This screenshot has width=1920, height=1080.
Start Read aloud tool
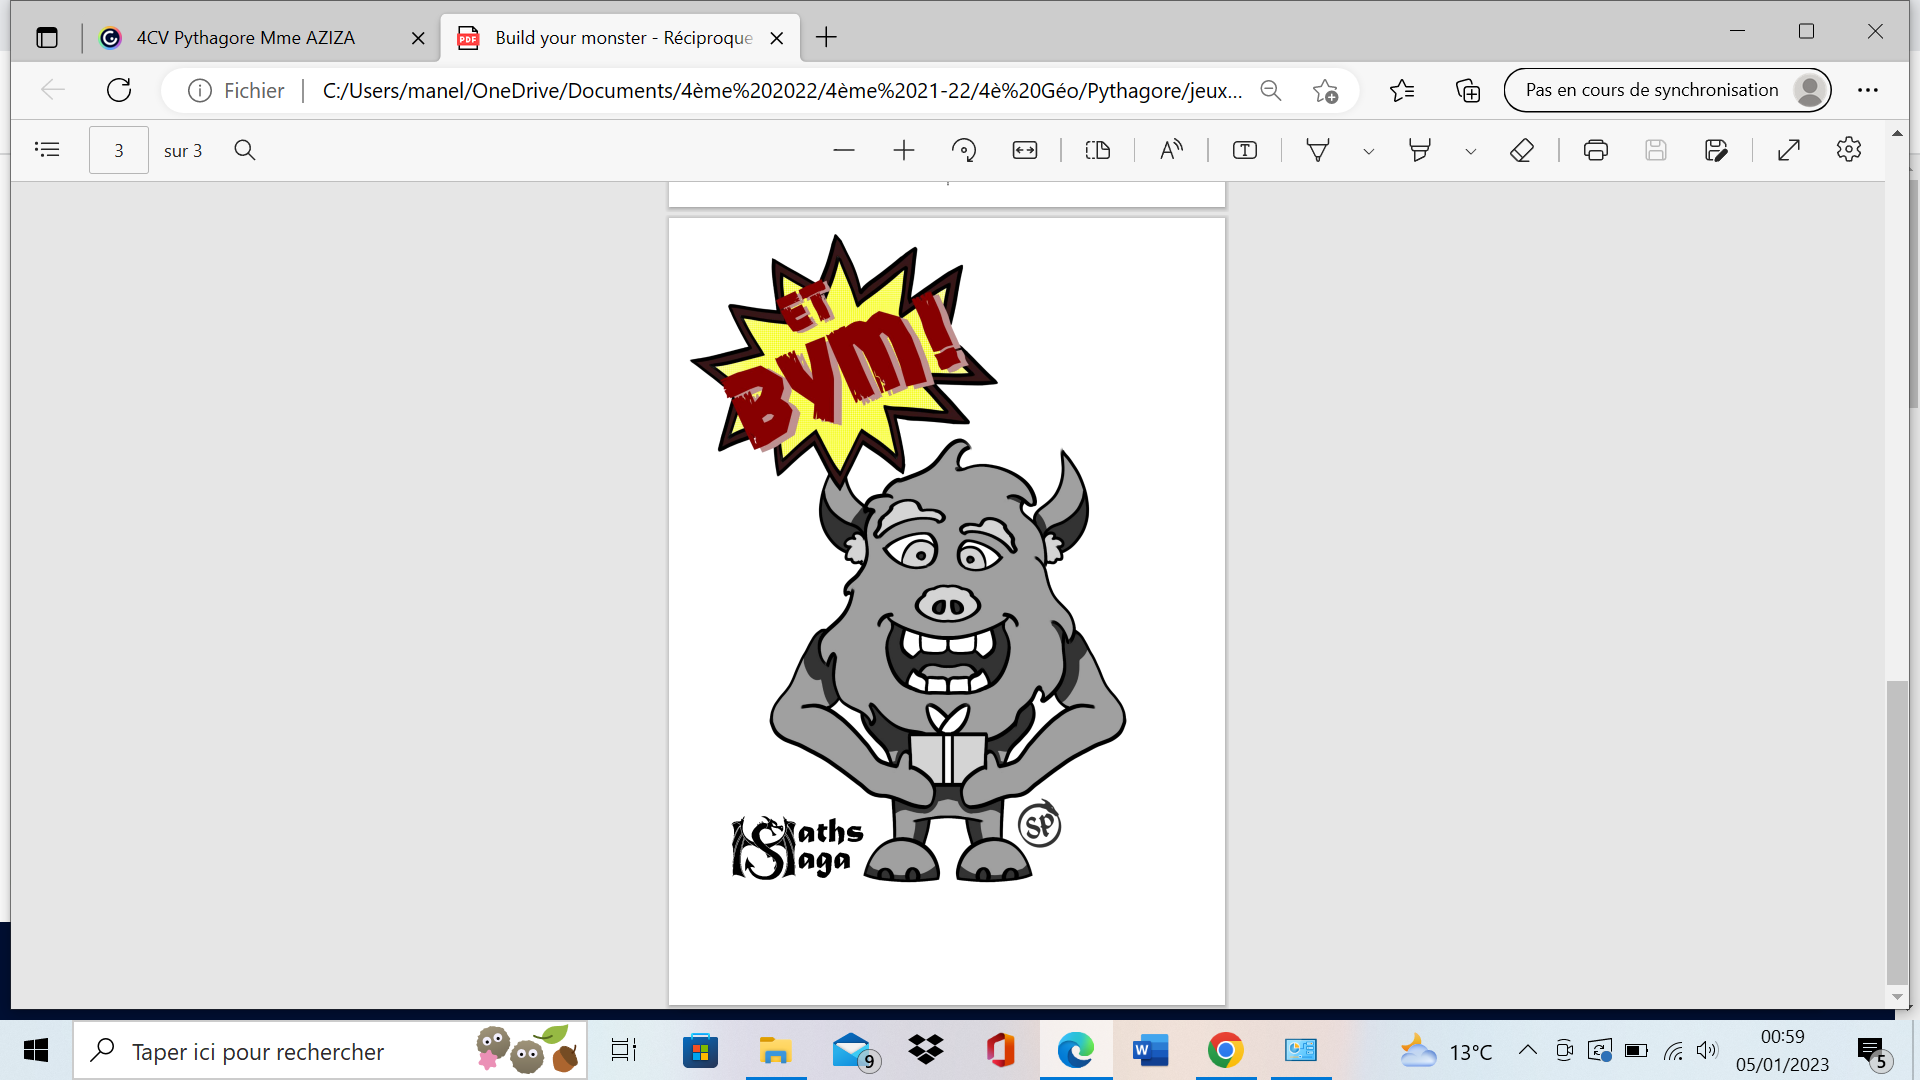(x=1171, y=150)
